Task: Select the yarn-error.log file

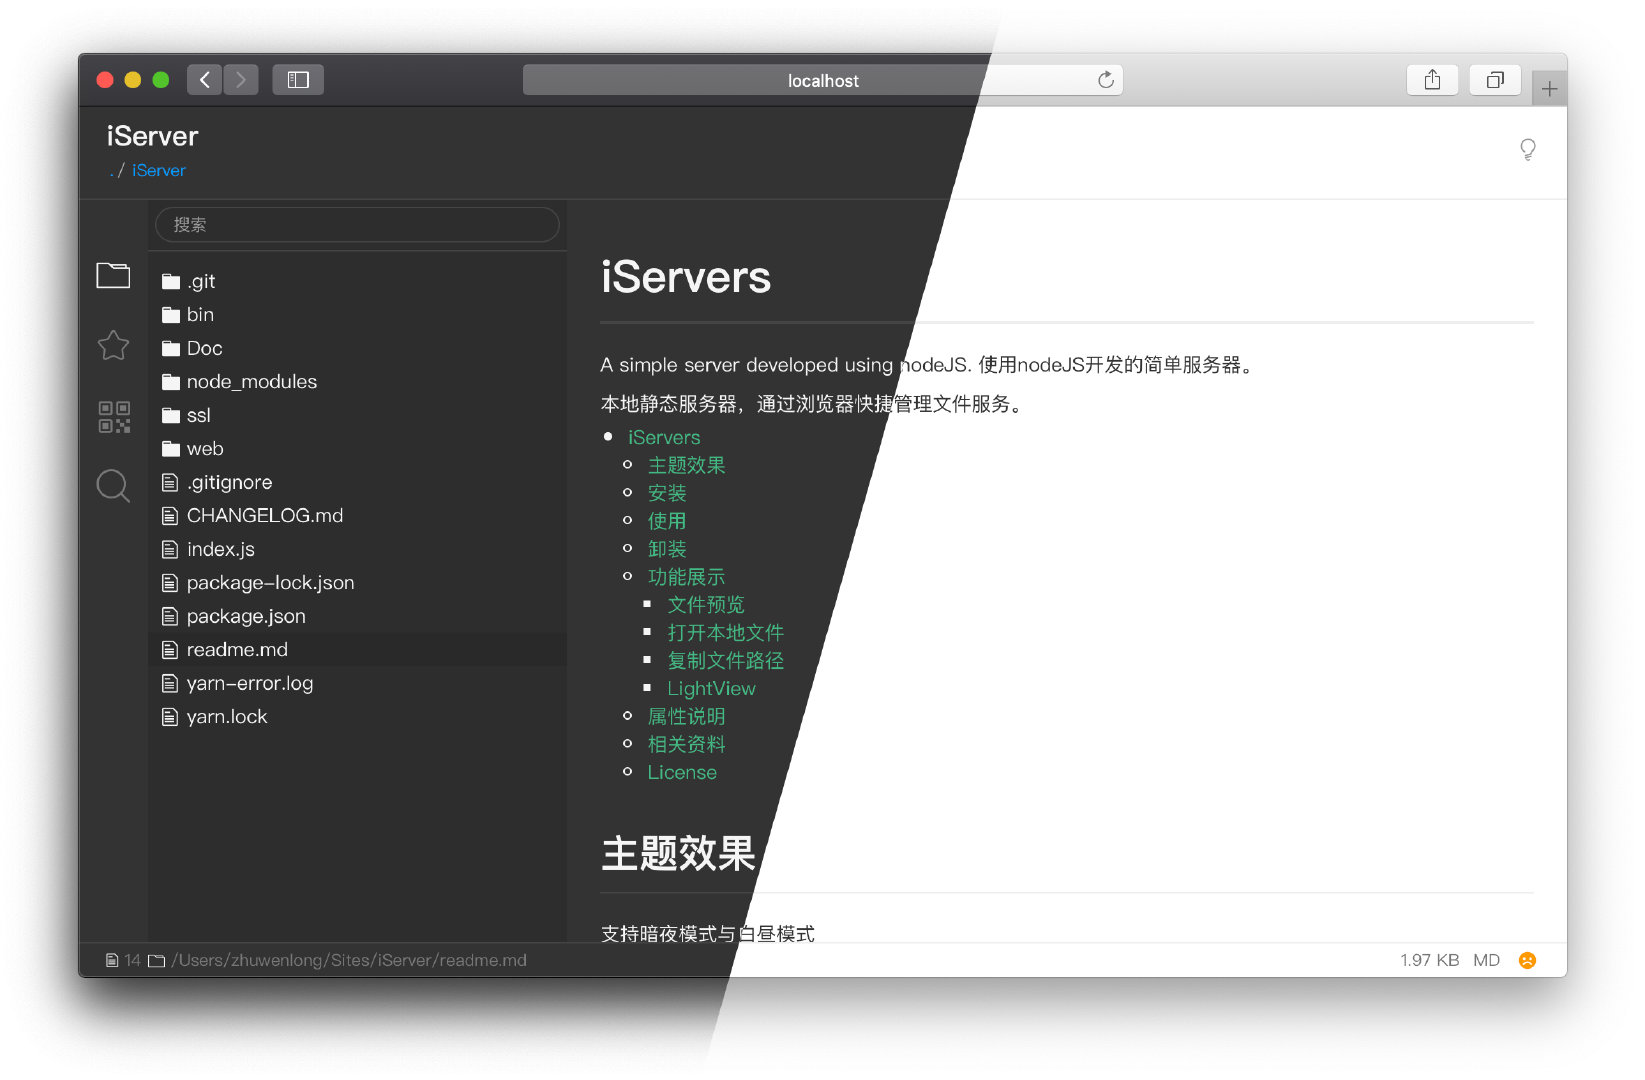Action: pyautogui.click(x=357, y=683)
